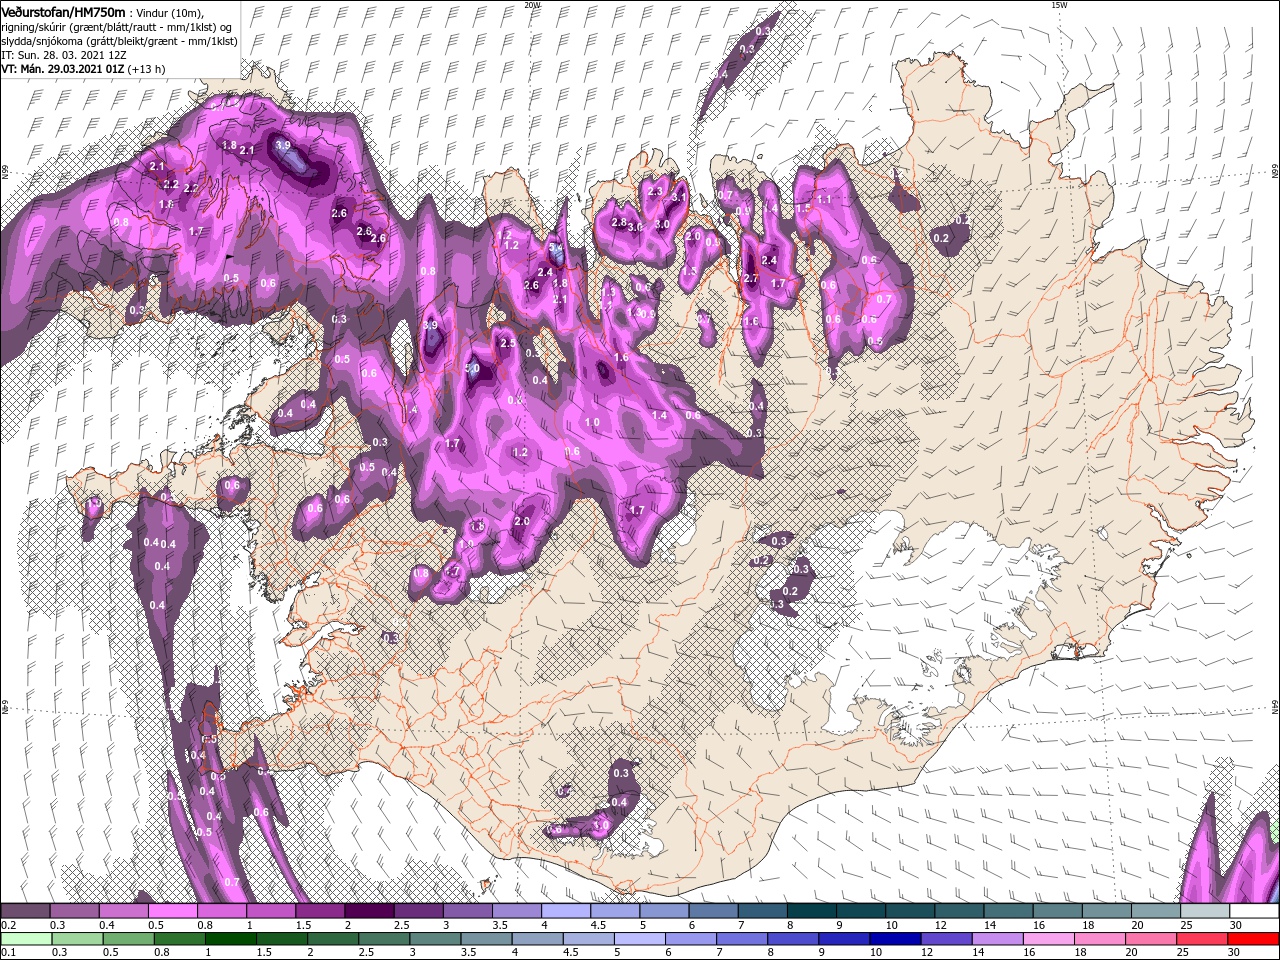This screenshot has width=1280, height=960.
Task: Click the 1.1 precipitation value on the map
Action: pyautogui.click(x=824, y=199)
